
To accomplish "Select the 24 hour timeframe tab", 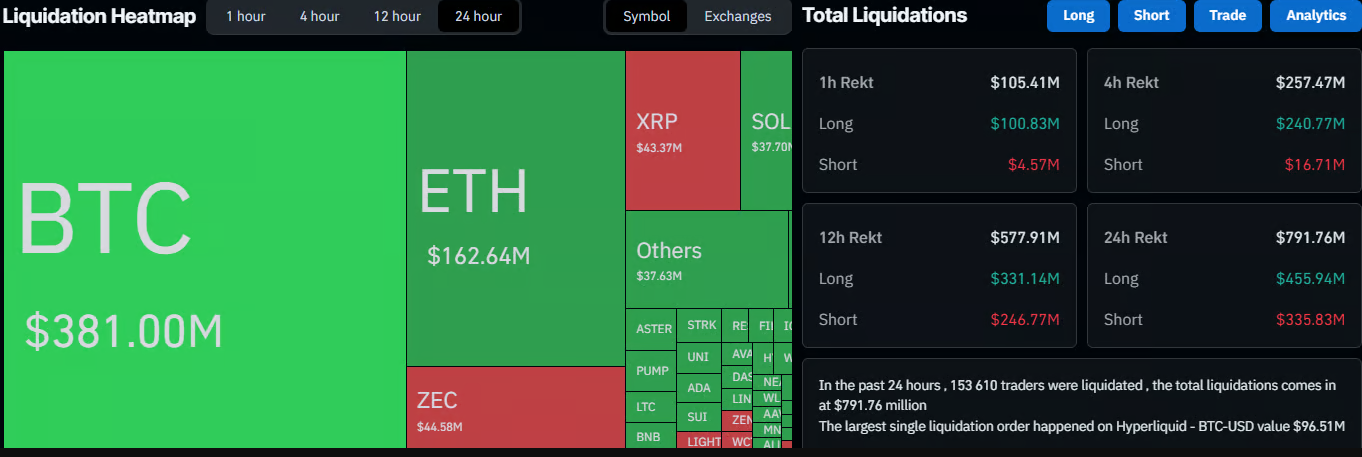I will tap(478, 16).
